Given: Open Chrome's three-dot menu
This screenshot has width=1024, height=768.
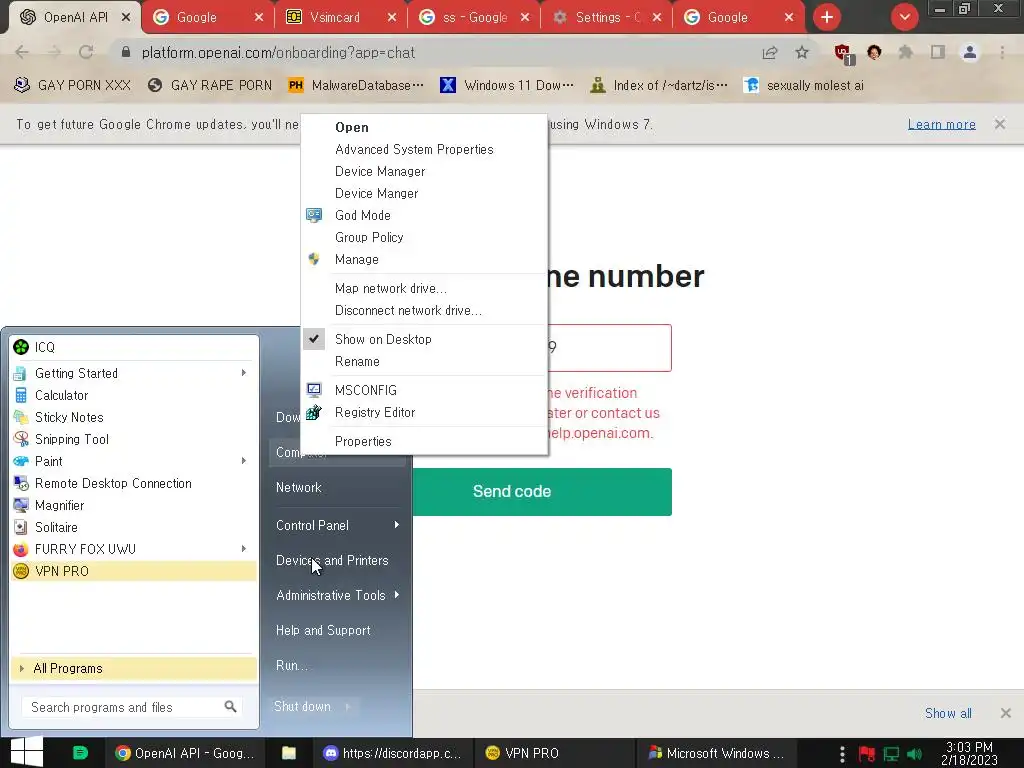Looking at the screenshot, I should point(1002,52).
